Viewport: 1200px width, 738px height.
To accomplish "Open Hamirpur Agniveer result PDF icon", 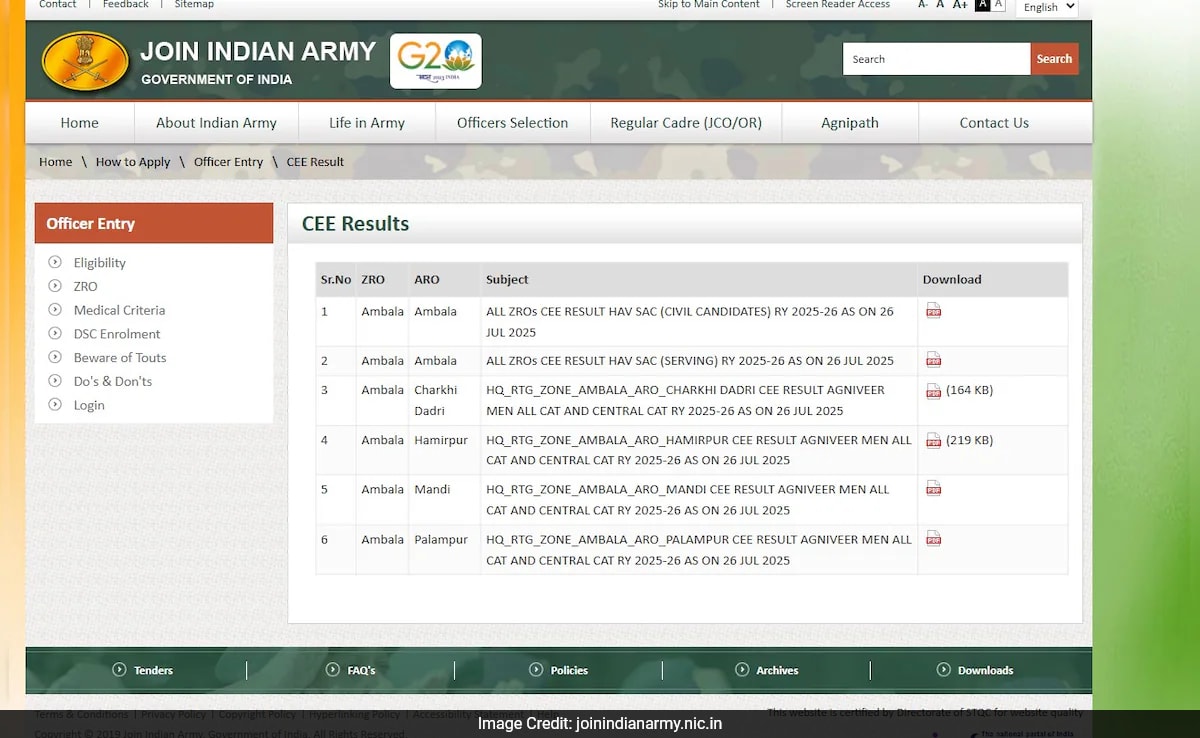I will (933, 440).
